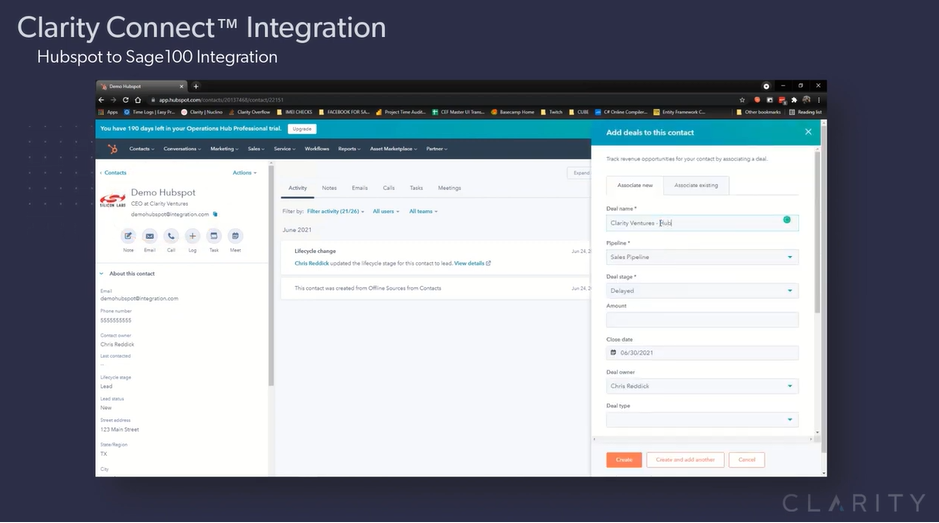939x523 pixels.
Task: Click green circle icon in Deal name field
Action: 787,220
